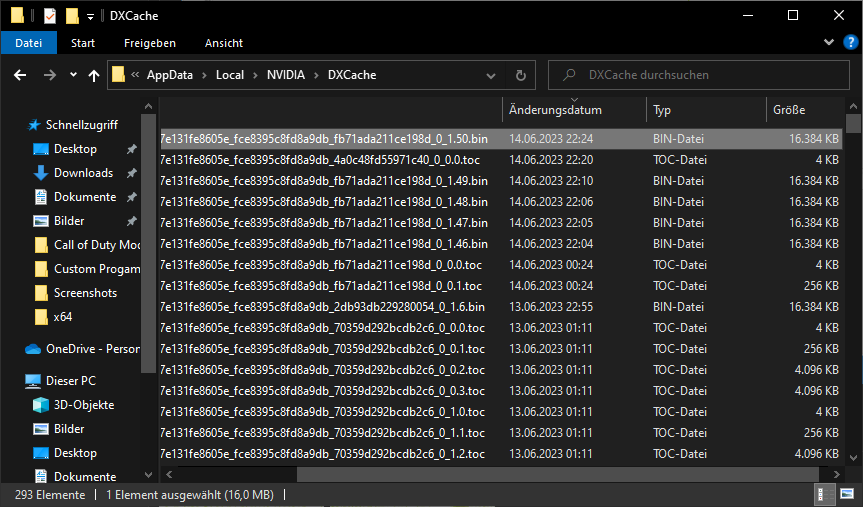
Task: Sort by Typ column header
Action: click(x=706, y=110)
